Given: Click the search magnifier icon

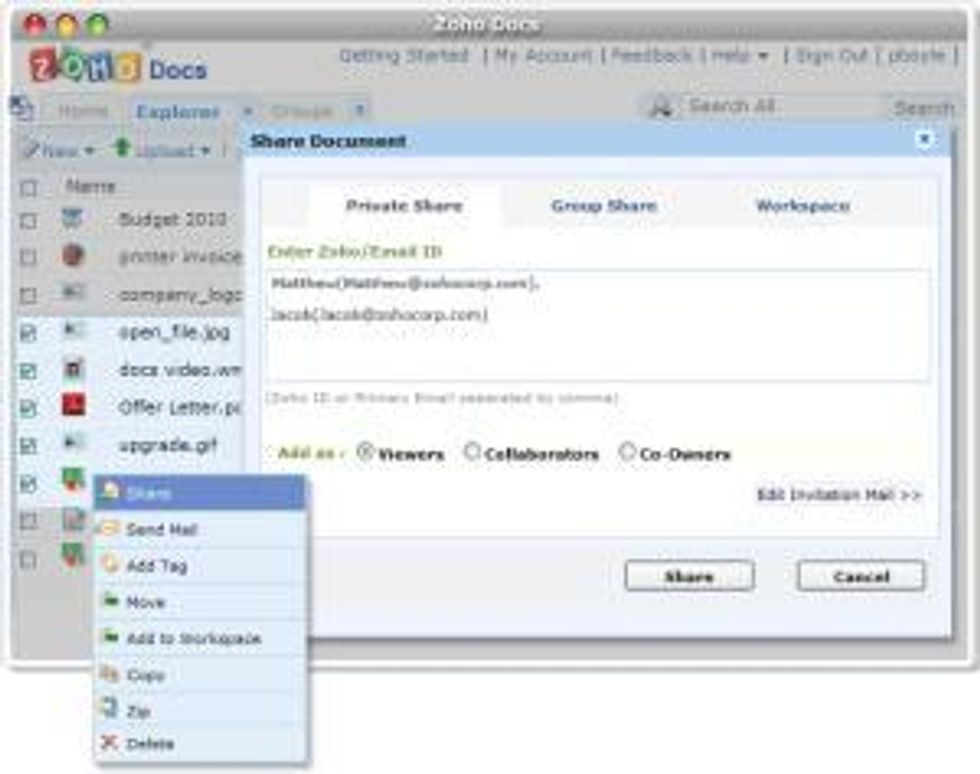Looking at the screenshot, I should [x=660, y=107].
